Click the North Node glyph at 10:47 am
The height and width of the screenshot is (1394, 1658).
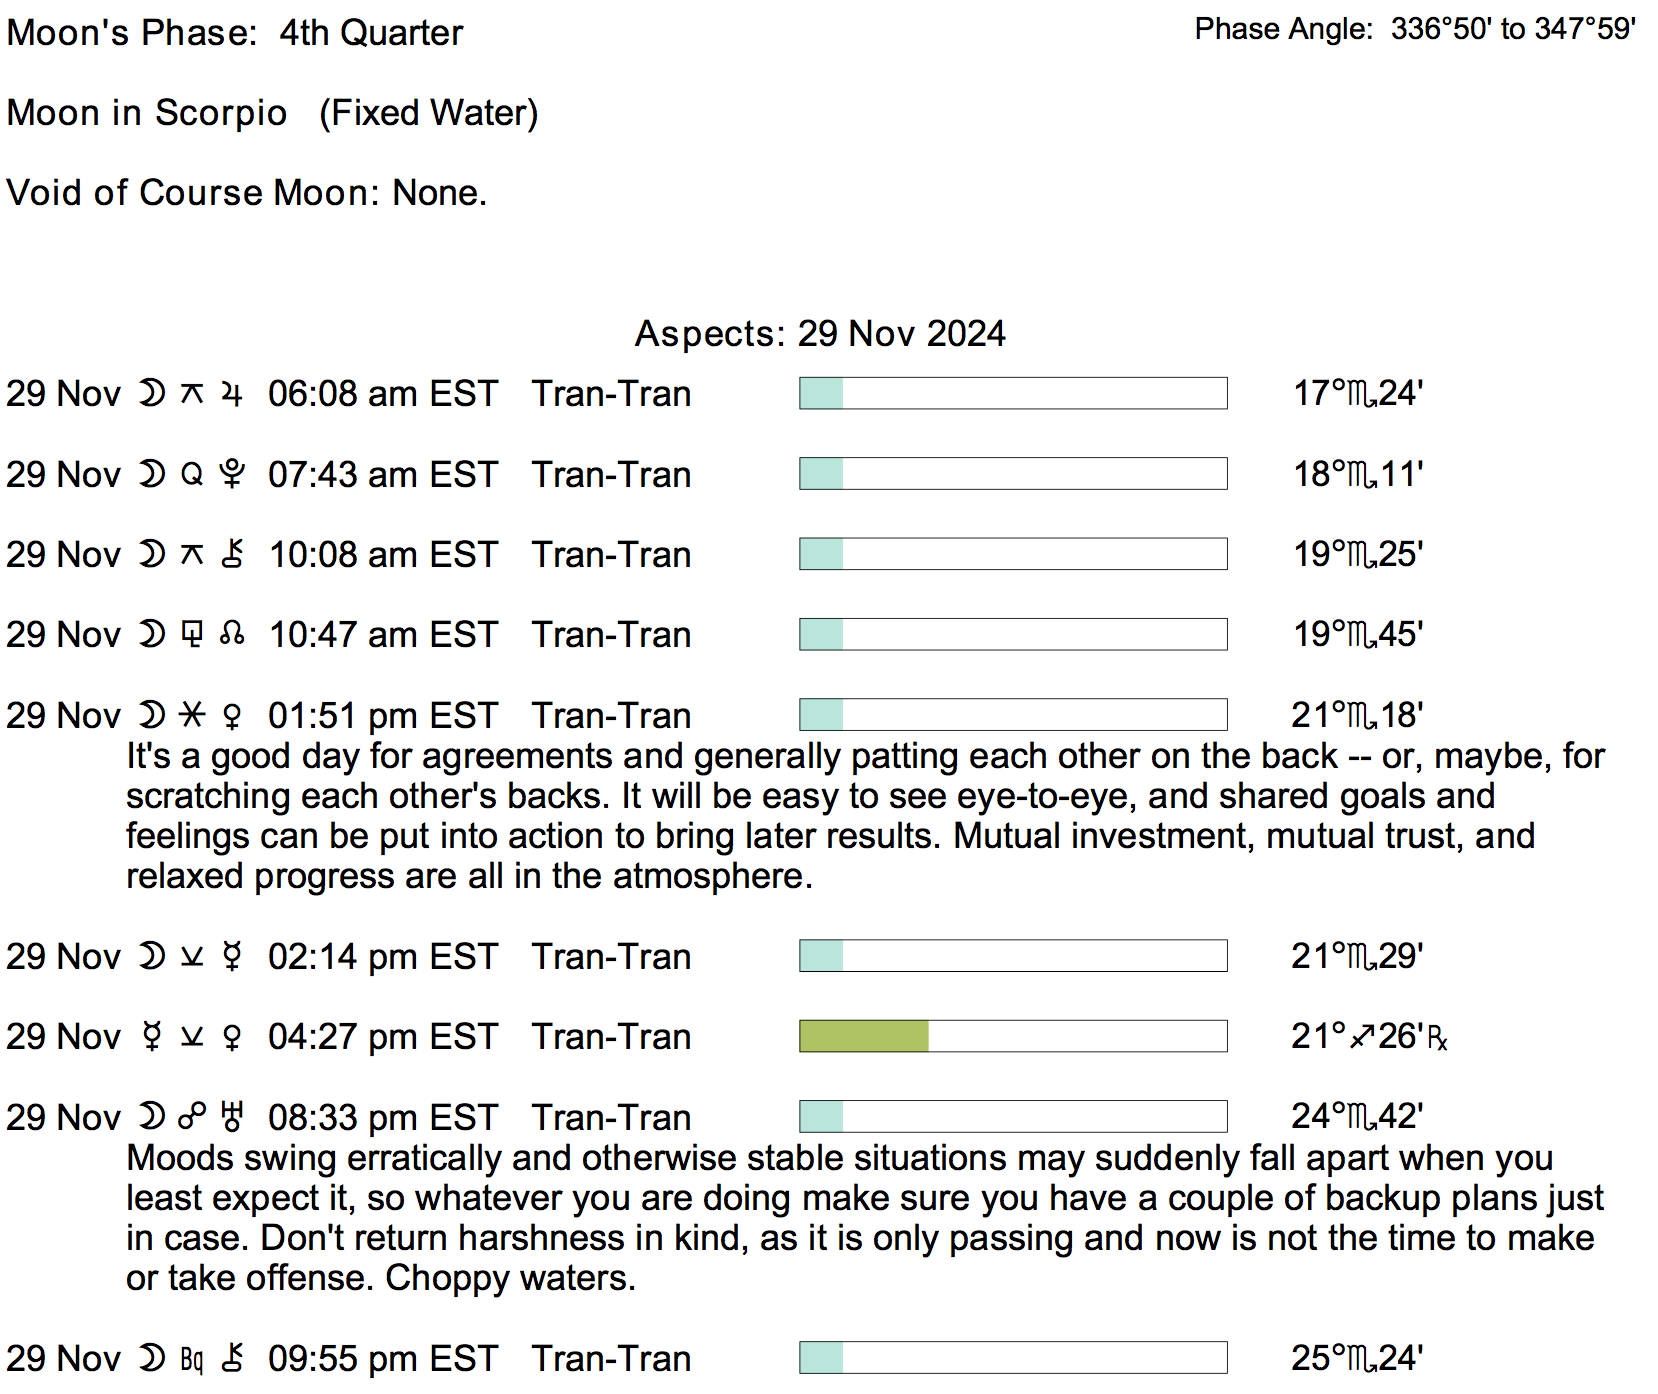(232, 634)
